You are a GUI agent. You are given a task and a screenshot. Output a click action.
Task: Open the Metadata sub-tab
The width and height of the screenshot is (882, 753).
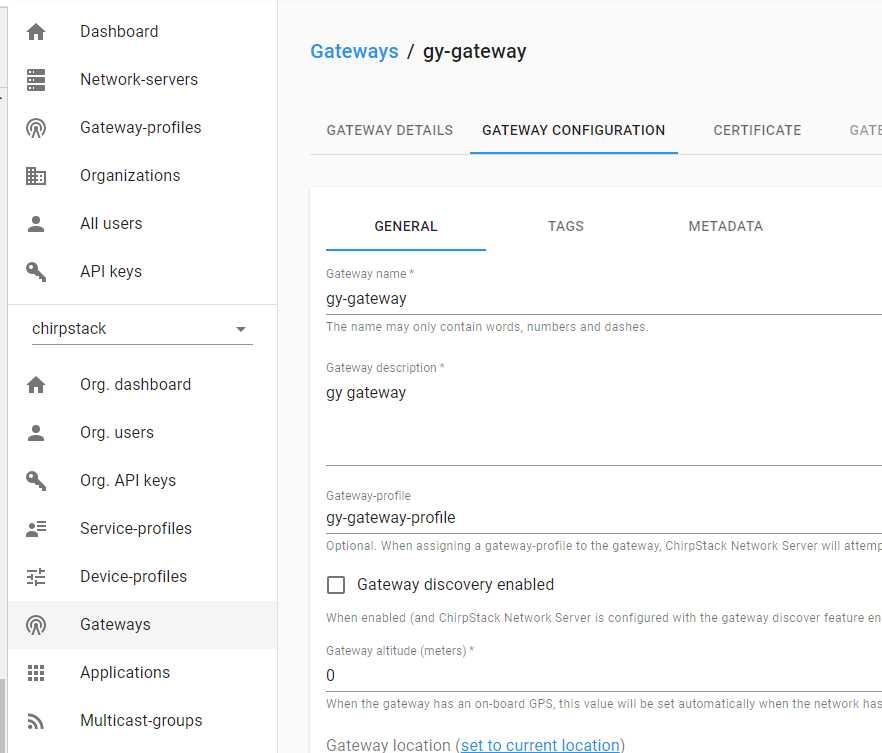(726, 227)
